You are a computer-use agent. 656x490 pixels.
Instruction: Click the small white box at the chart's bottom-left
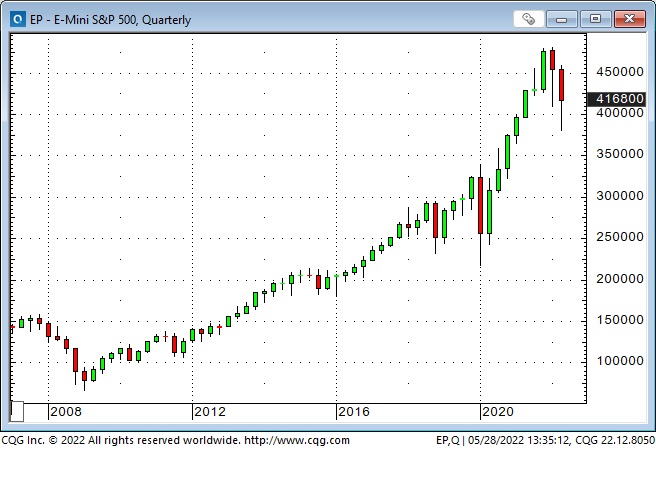pos(17,412)
